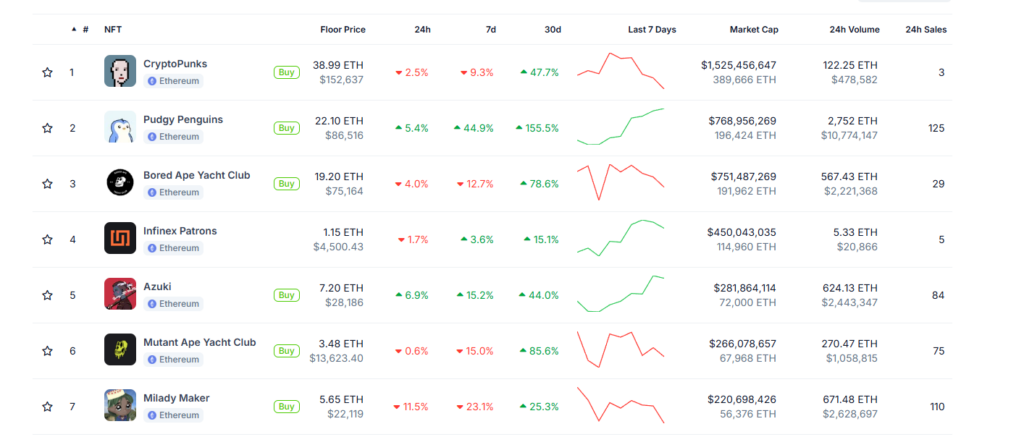This screenshot has height=437, width=1024.
Task: Click the Infinex Patrons orange logo
Action: click(x=120, y=238)
